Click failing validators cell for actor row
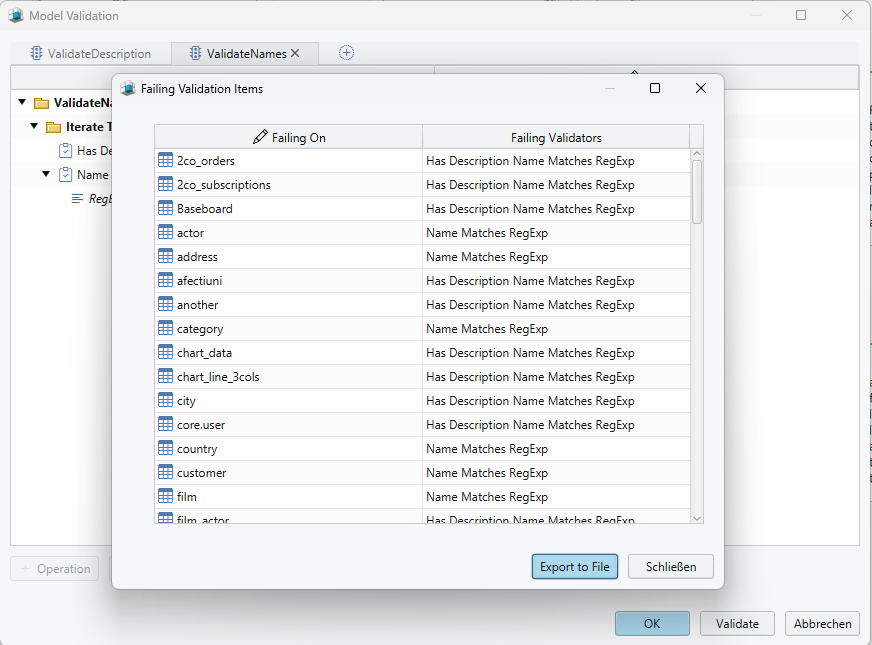Viewport: 872px width, 645px height. coord(556,232)
